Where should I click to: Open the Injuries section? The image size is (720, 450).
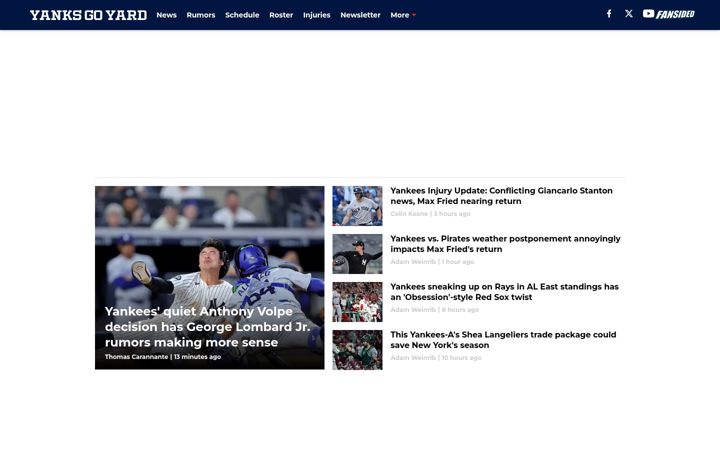click(x=316, y=15)
